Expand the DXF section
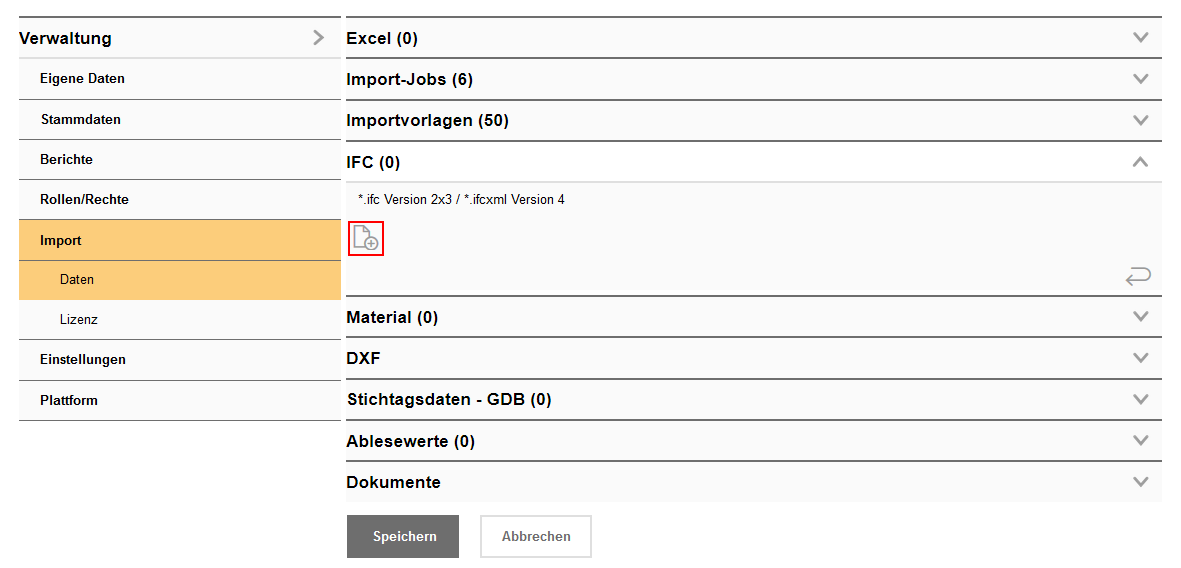The height and width of the screenshot is (568, 1181). click(x=1140, y=358)
